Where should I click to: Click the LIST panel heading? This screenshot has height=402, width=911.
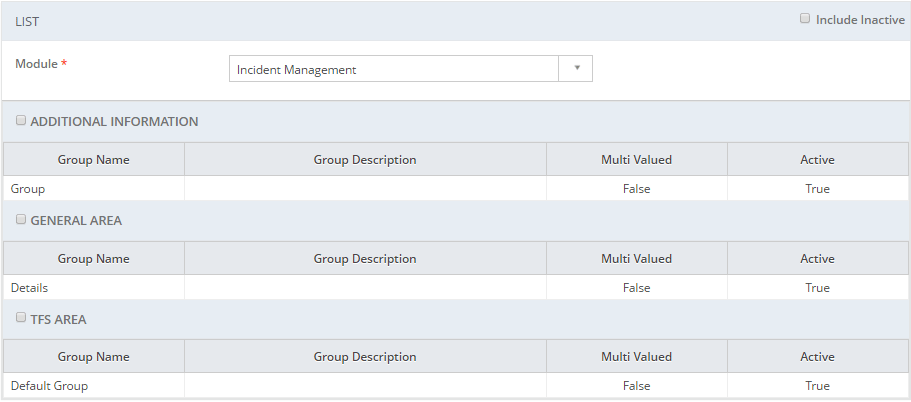(x=27, y=22)
